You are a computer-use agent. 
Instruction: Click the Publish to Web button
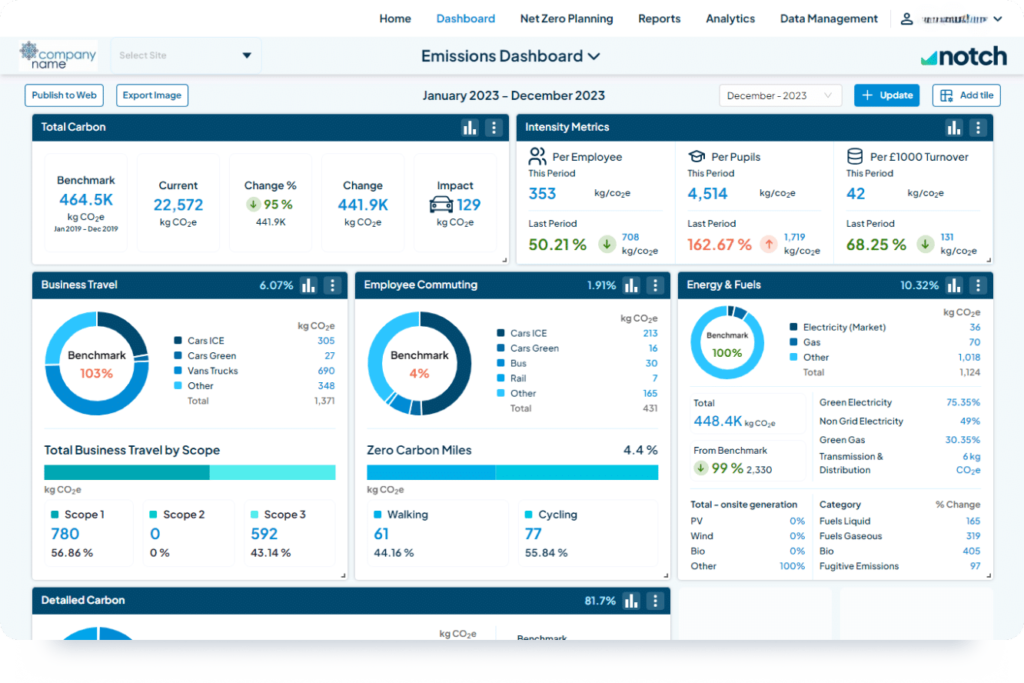coord(63,95)
